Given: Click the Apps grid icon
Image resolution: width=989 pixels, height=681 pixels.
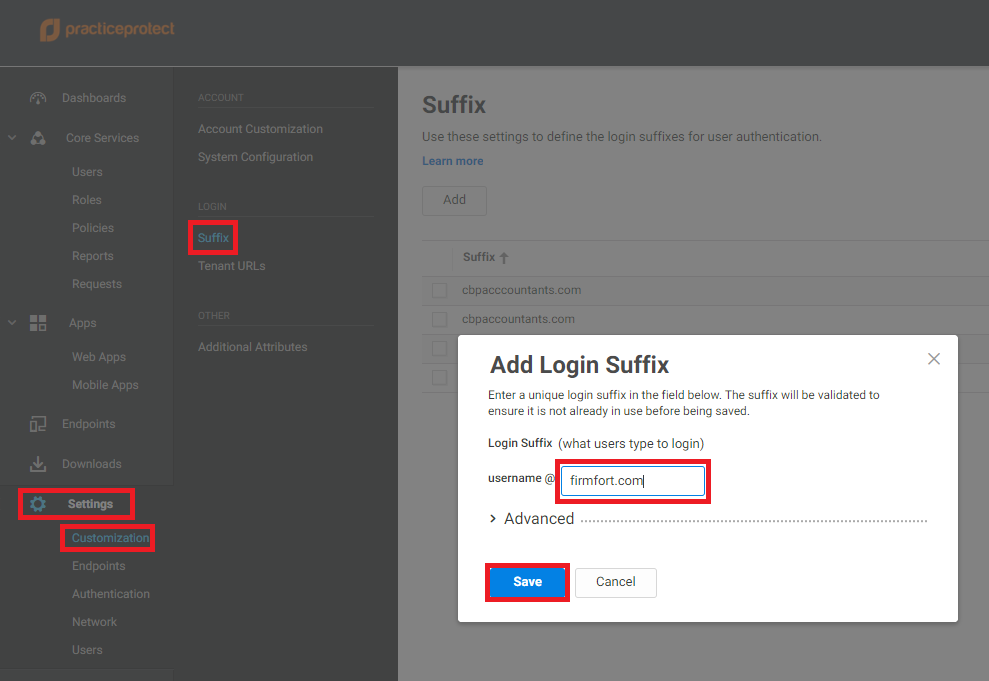Looking at the screenshot, I should click(38, 323).
